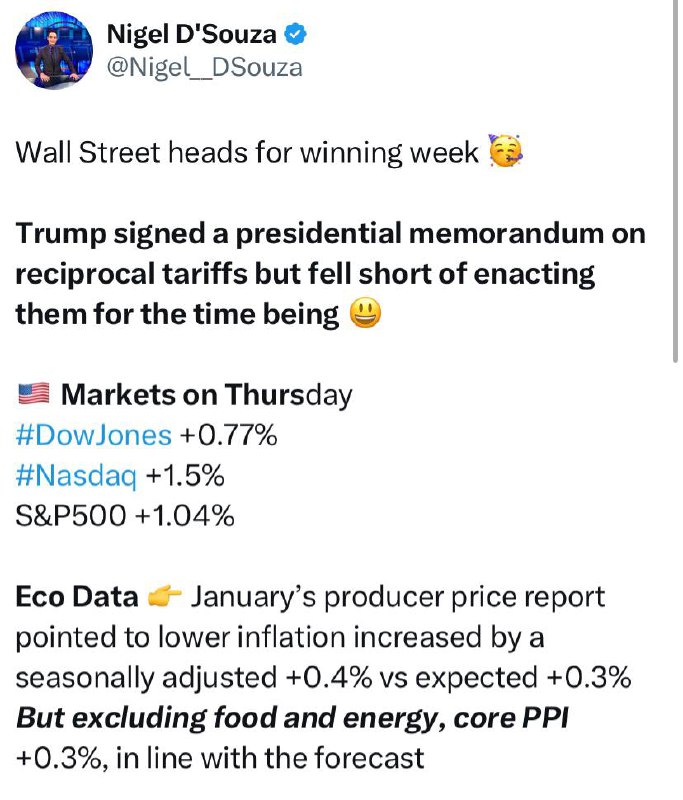The width and height of the screenshot is (683, 800).
Task: Open the #Nasdaq hashtag
Action: tap(76, 476)
